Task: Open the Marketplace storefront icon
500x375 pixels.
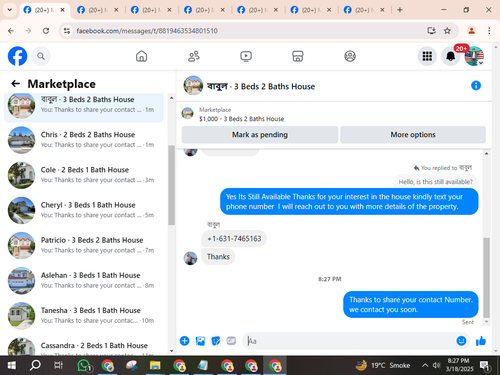Action: [298, 56]
